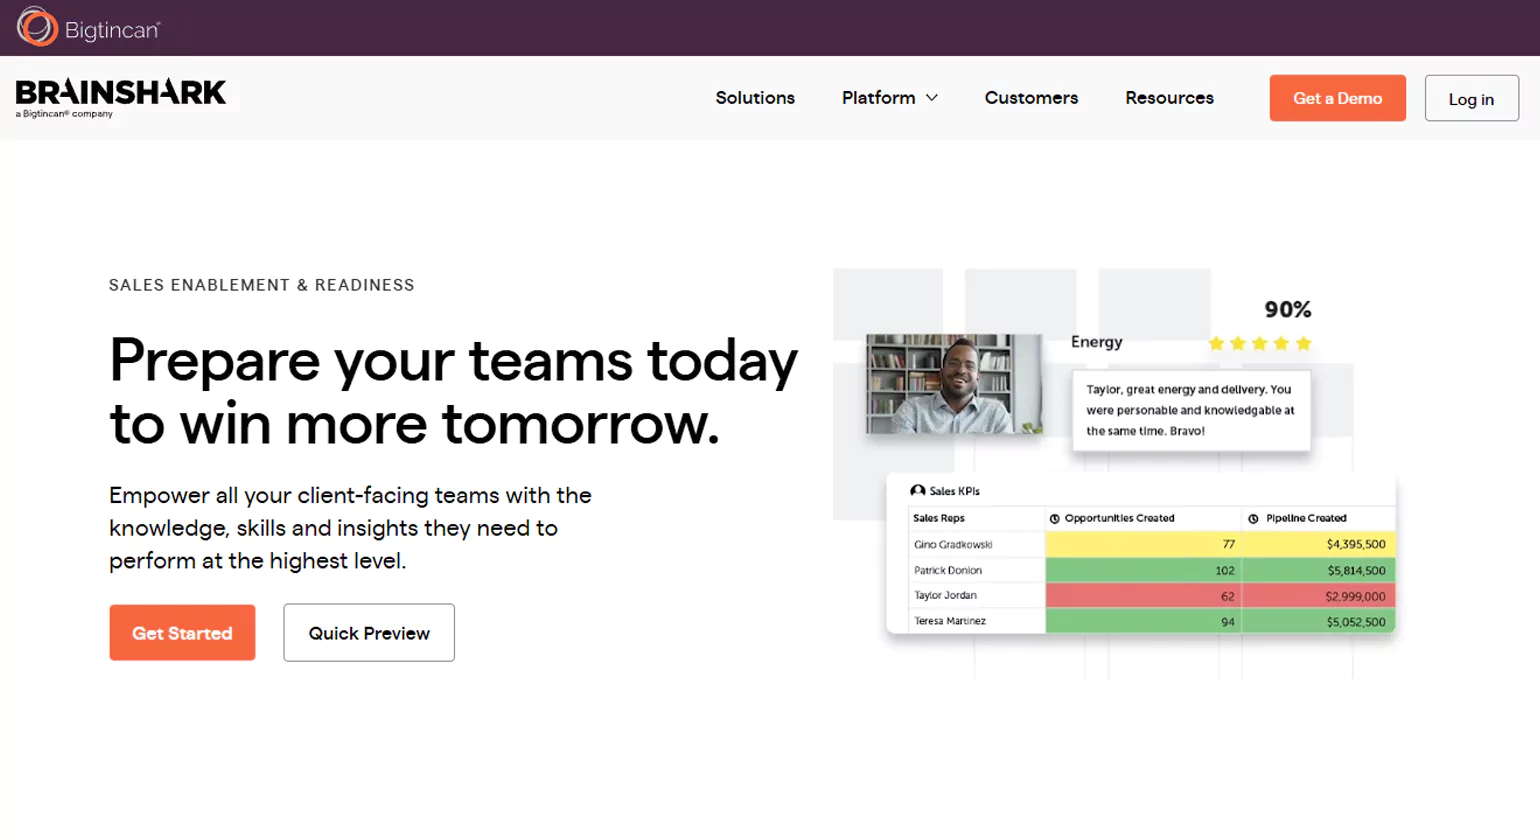Click the Opportunities Created column icon

(1054, 519)
